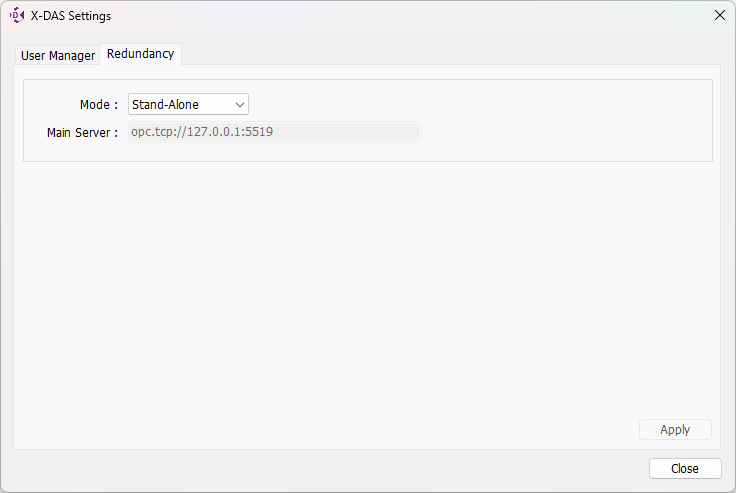Screen dimensions: 736x493
Task: Switch to the User Manager tab
Action: (x=58, y=55)
